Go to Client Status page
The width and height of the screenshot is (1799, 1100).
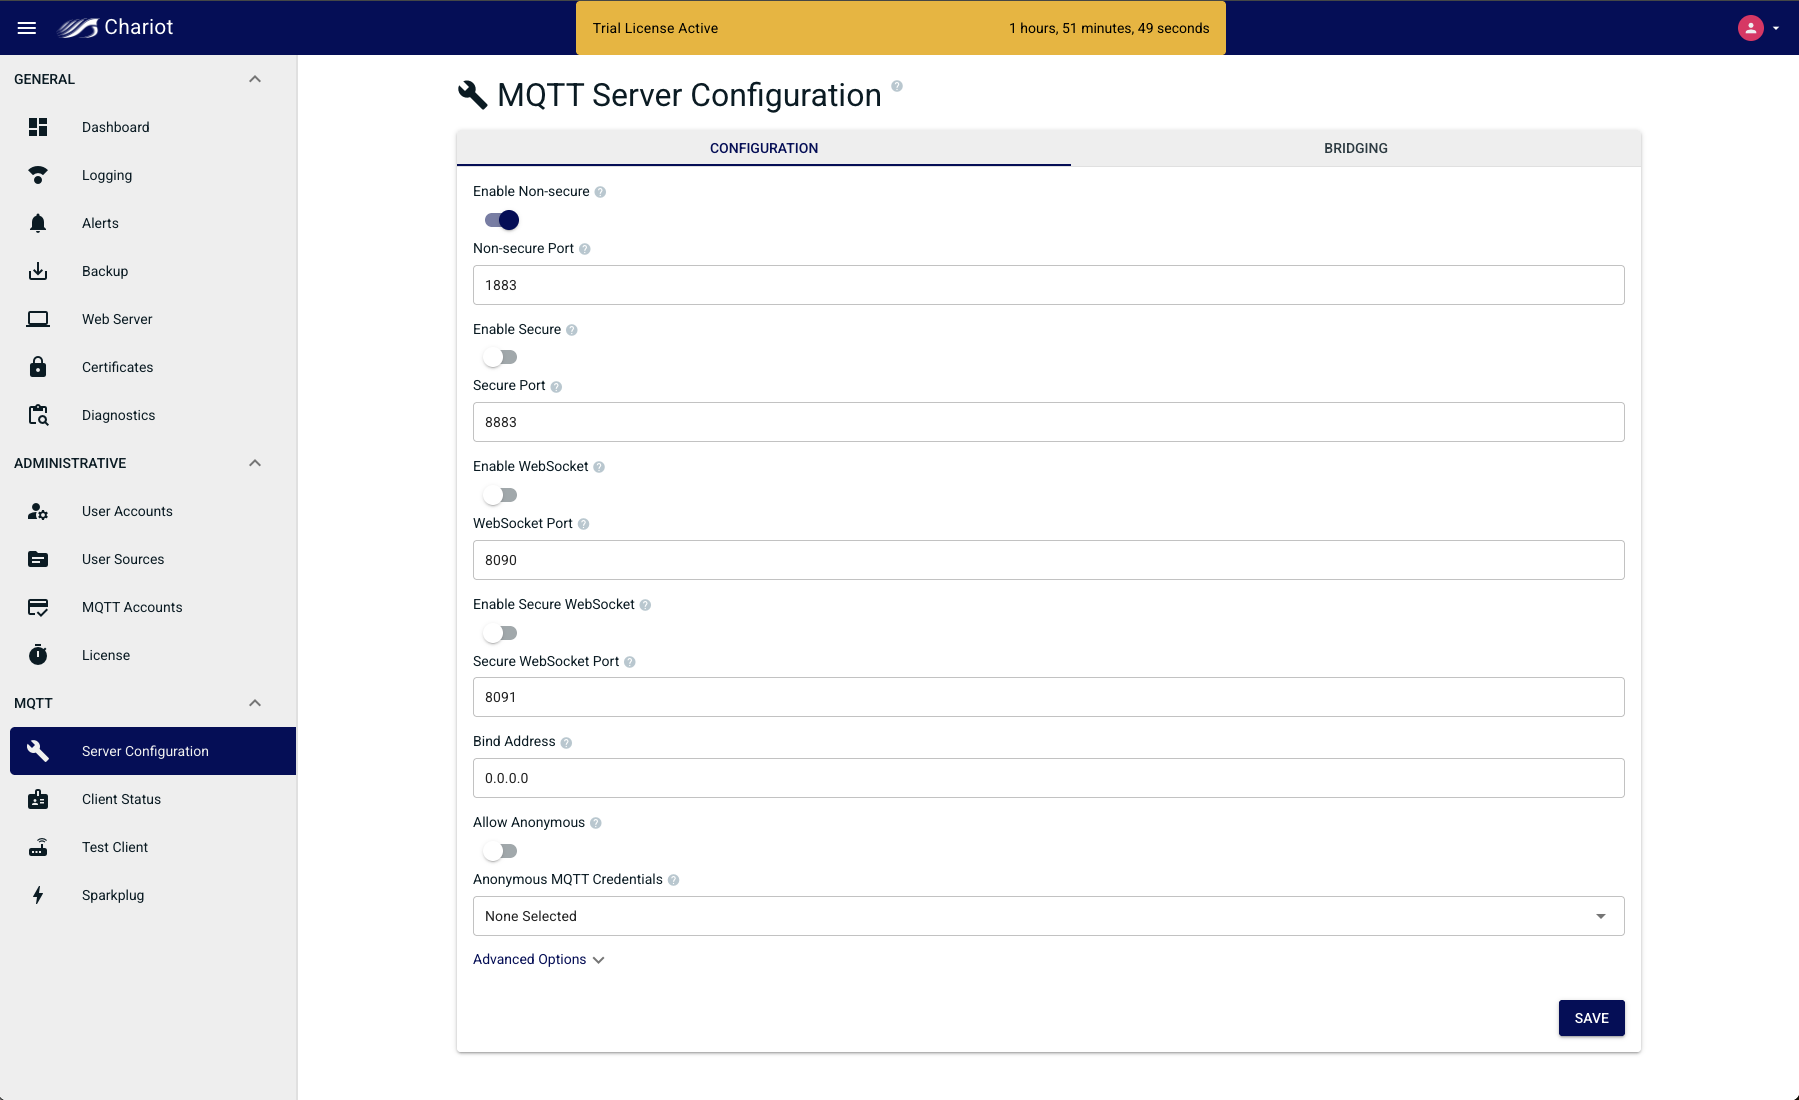point(121,799)
